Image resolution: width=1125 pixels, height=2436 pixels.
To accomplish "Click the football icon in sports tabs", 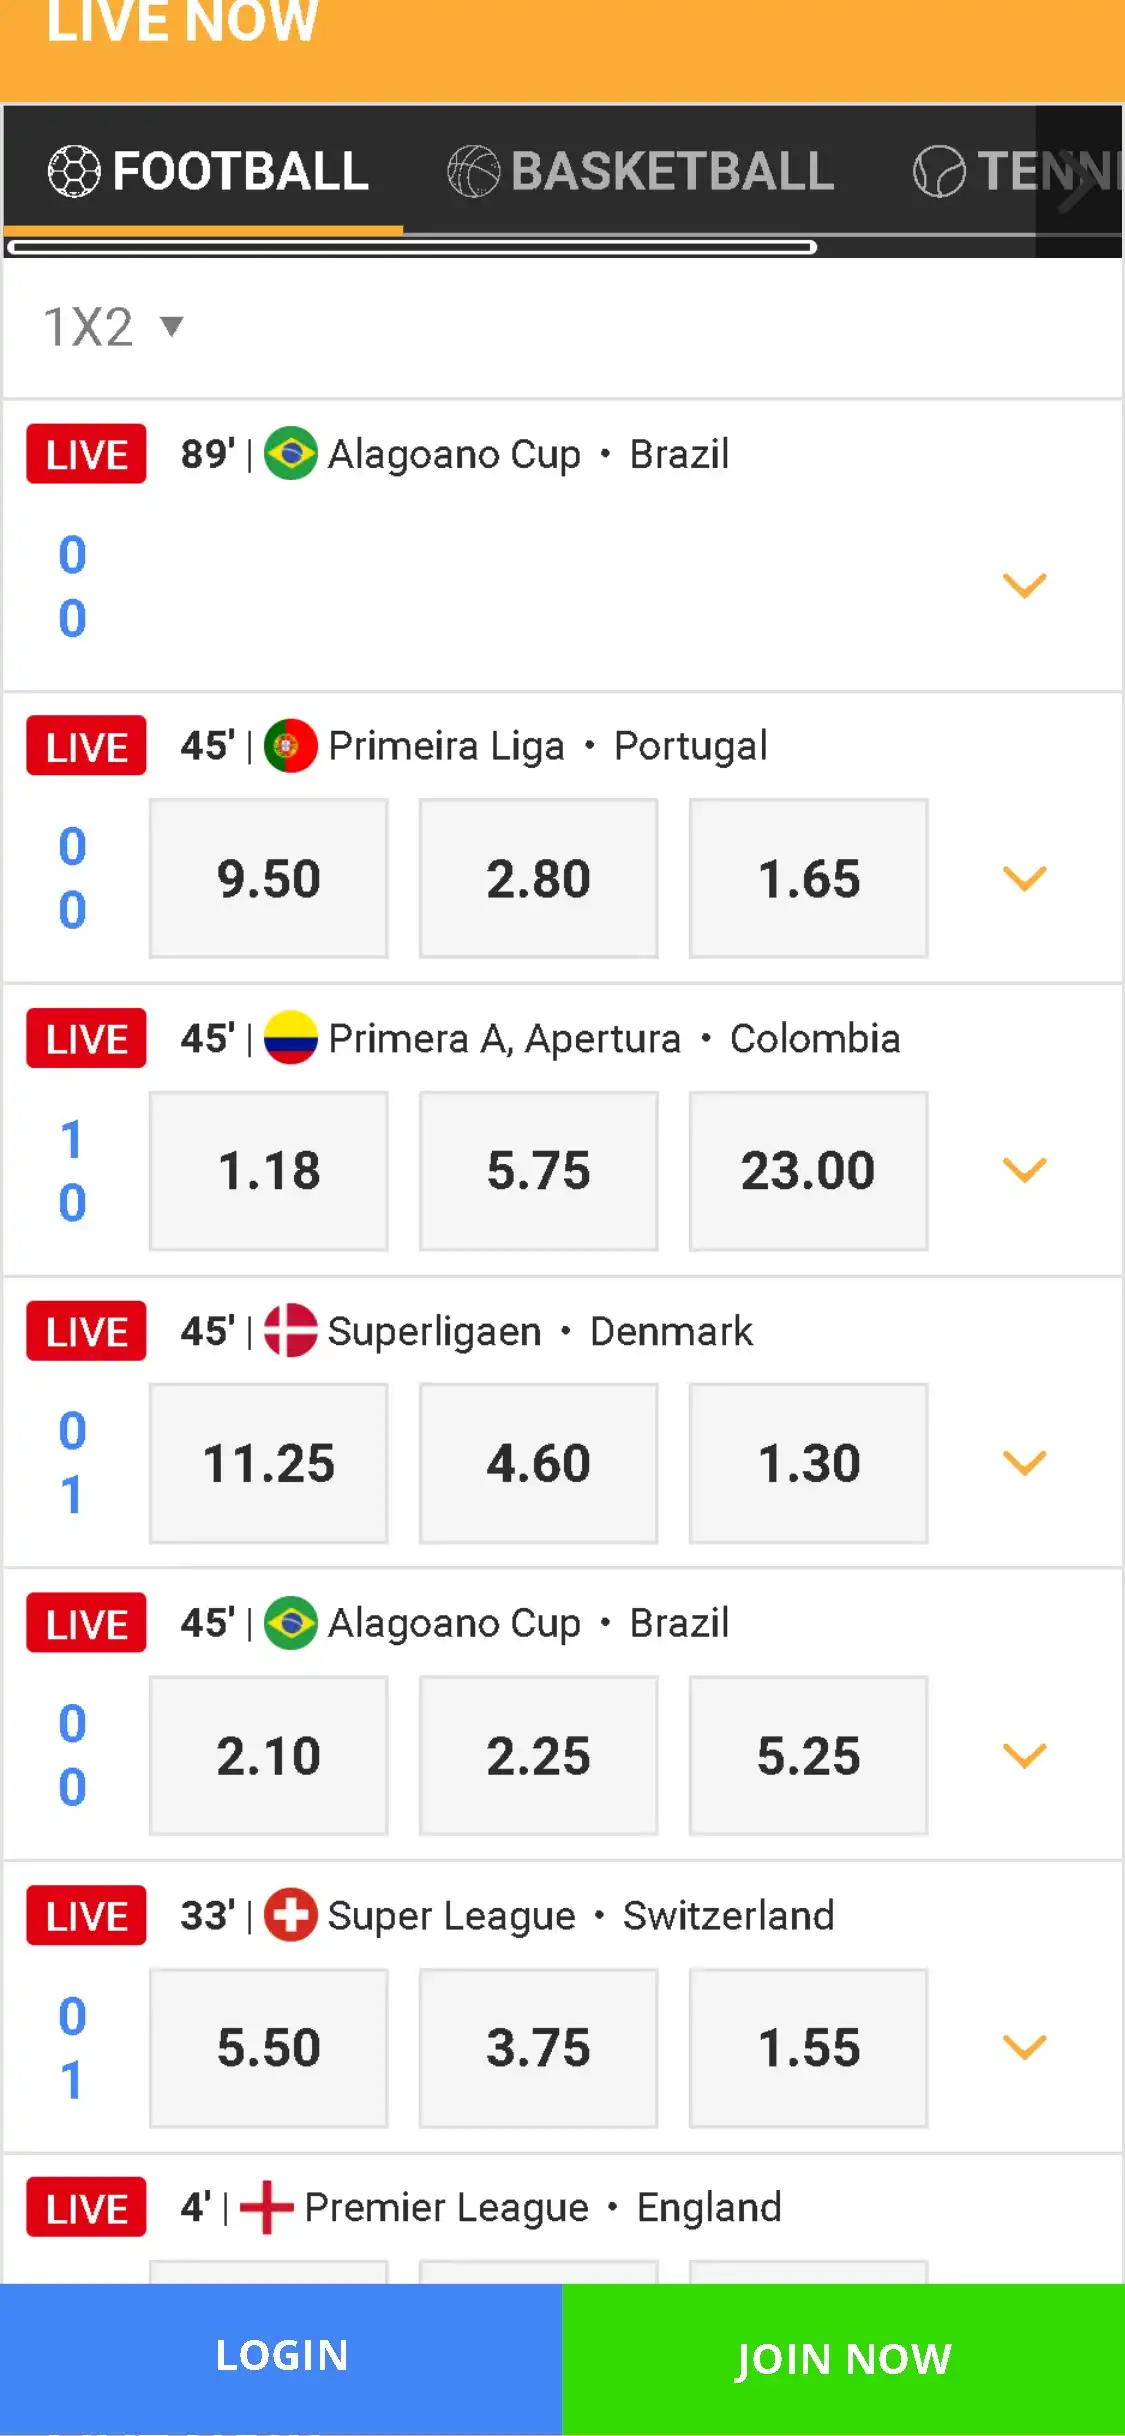I will [x=74, y=171].
